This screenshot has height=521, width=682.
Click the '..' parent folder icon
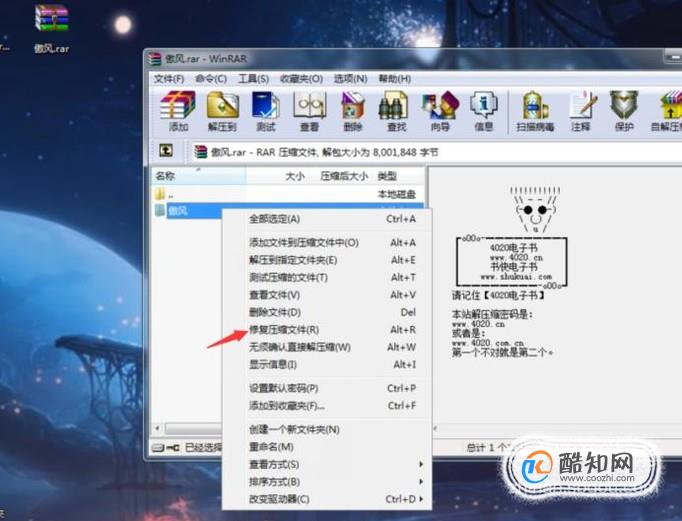[160, 194]
